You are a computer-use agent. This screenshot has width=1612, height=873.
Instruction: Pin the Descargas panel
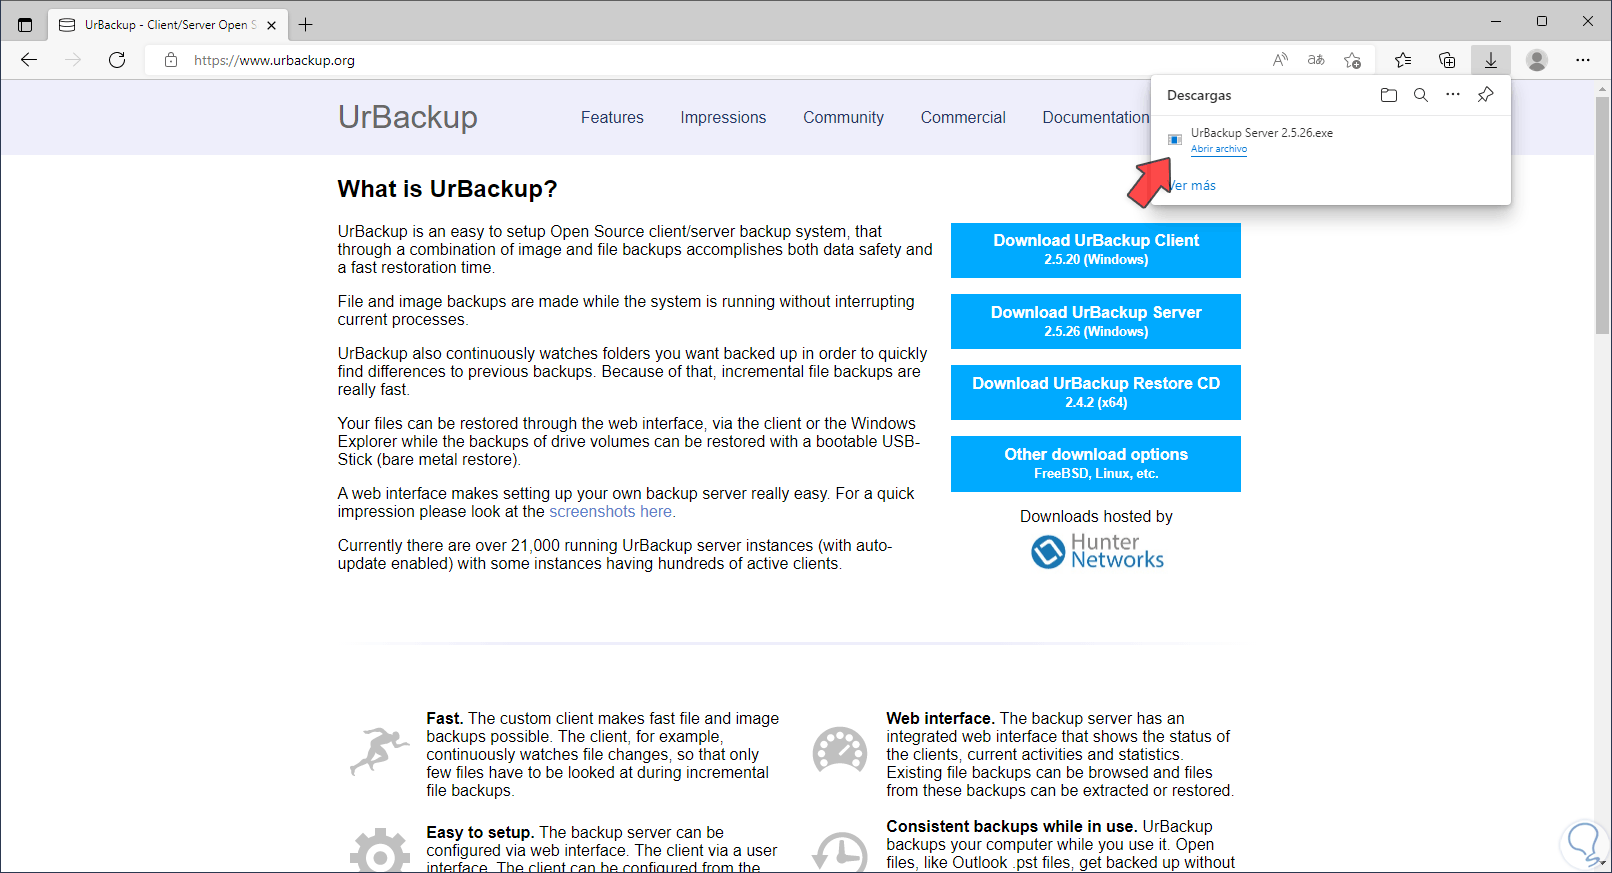click(1486, 95)
